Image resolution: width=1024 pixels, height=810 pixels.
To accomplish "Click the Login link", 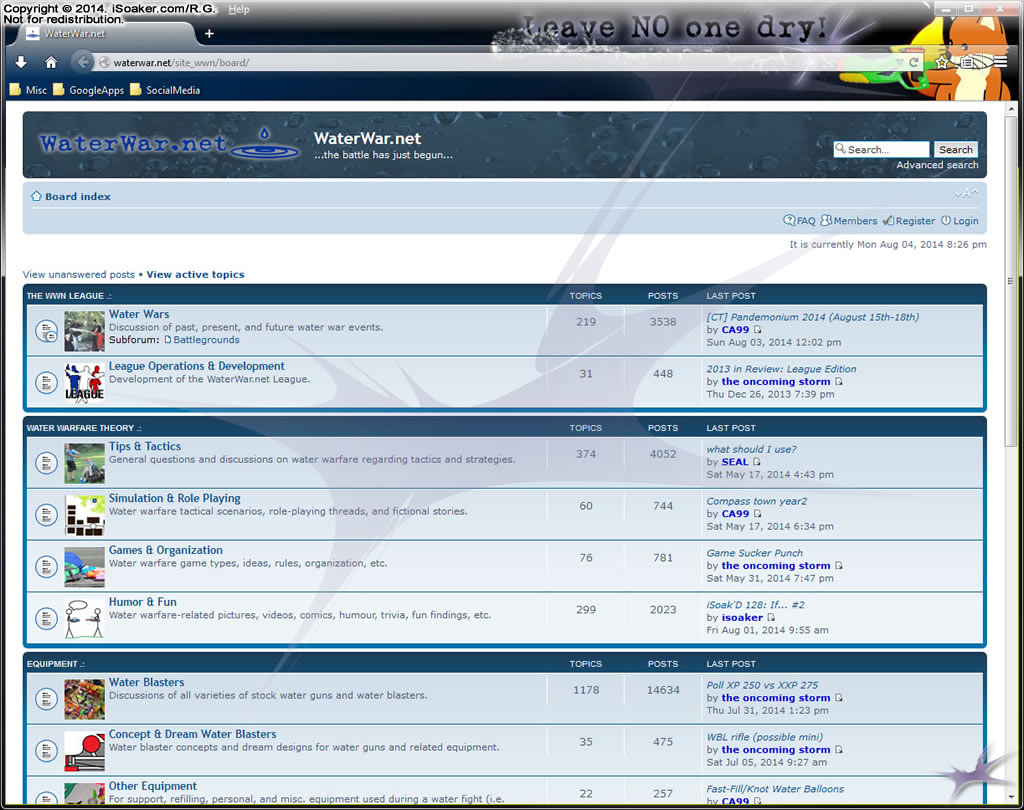I will (959, 221).
